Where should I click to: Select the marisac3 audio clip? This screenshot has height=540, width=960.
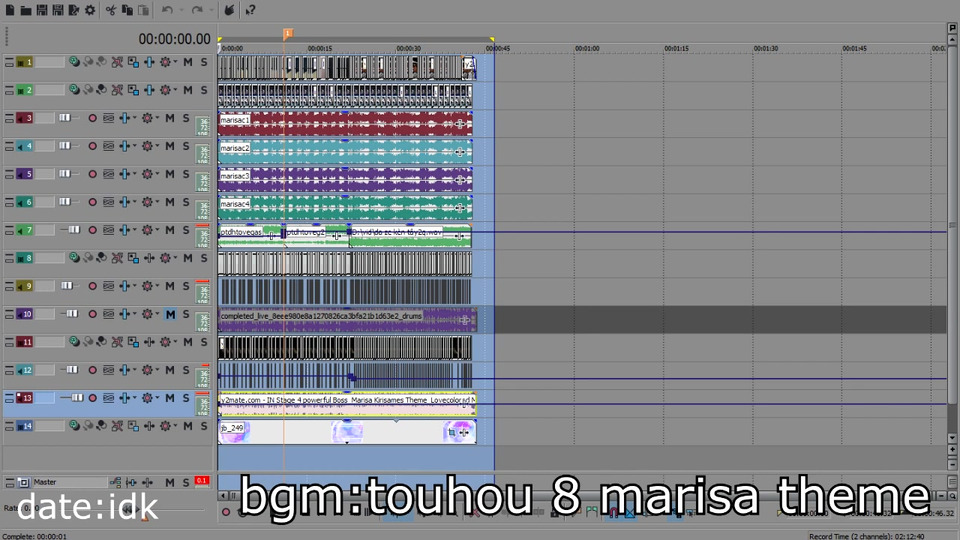tap(345, 179)
